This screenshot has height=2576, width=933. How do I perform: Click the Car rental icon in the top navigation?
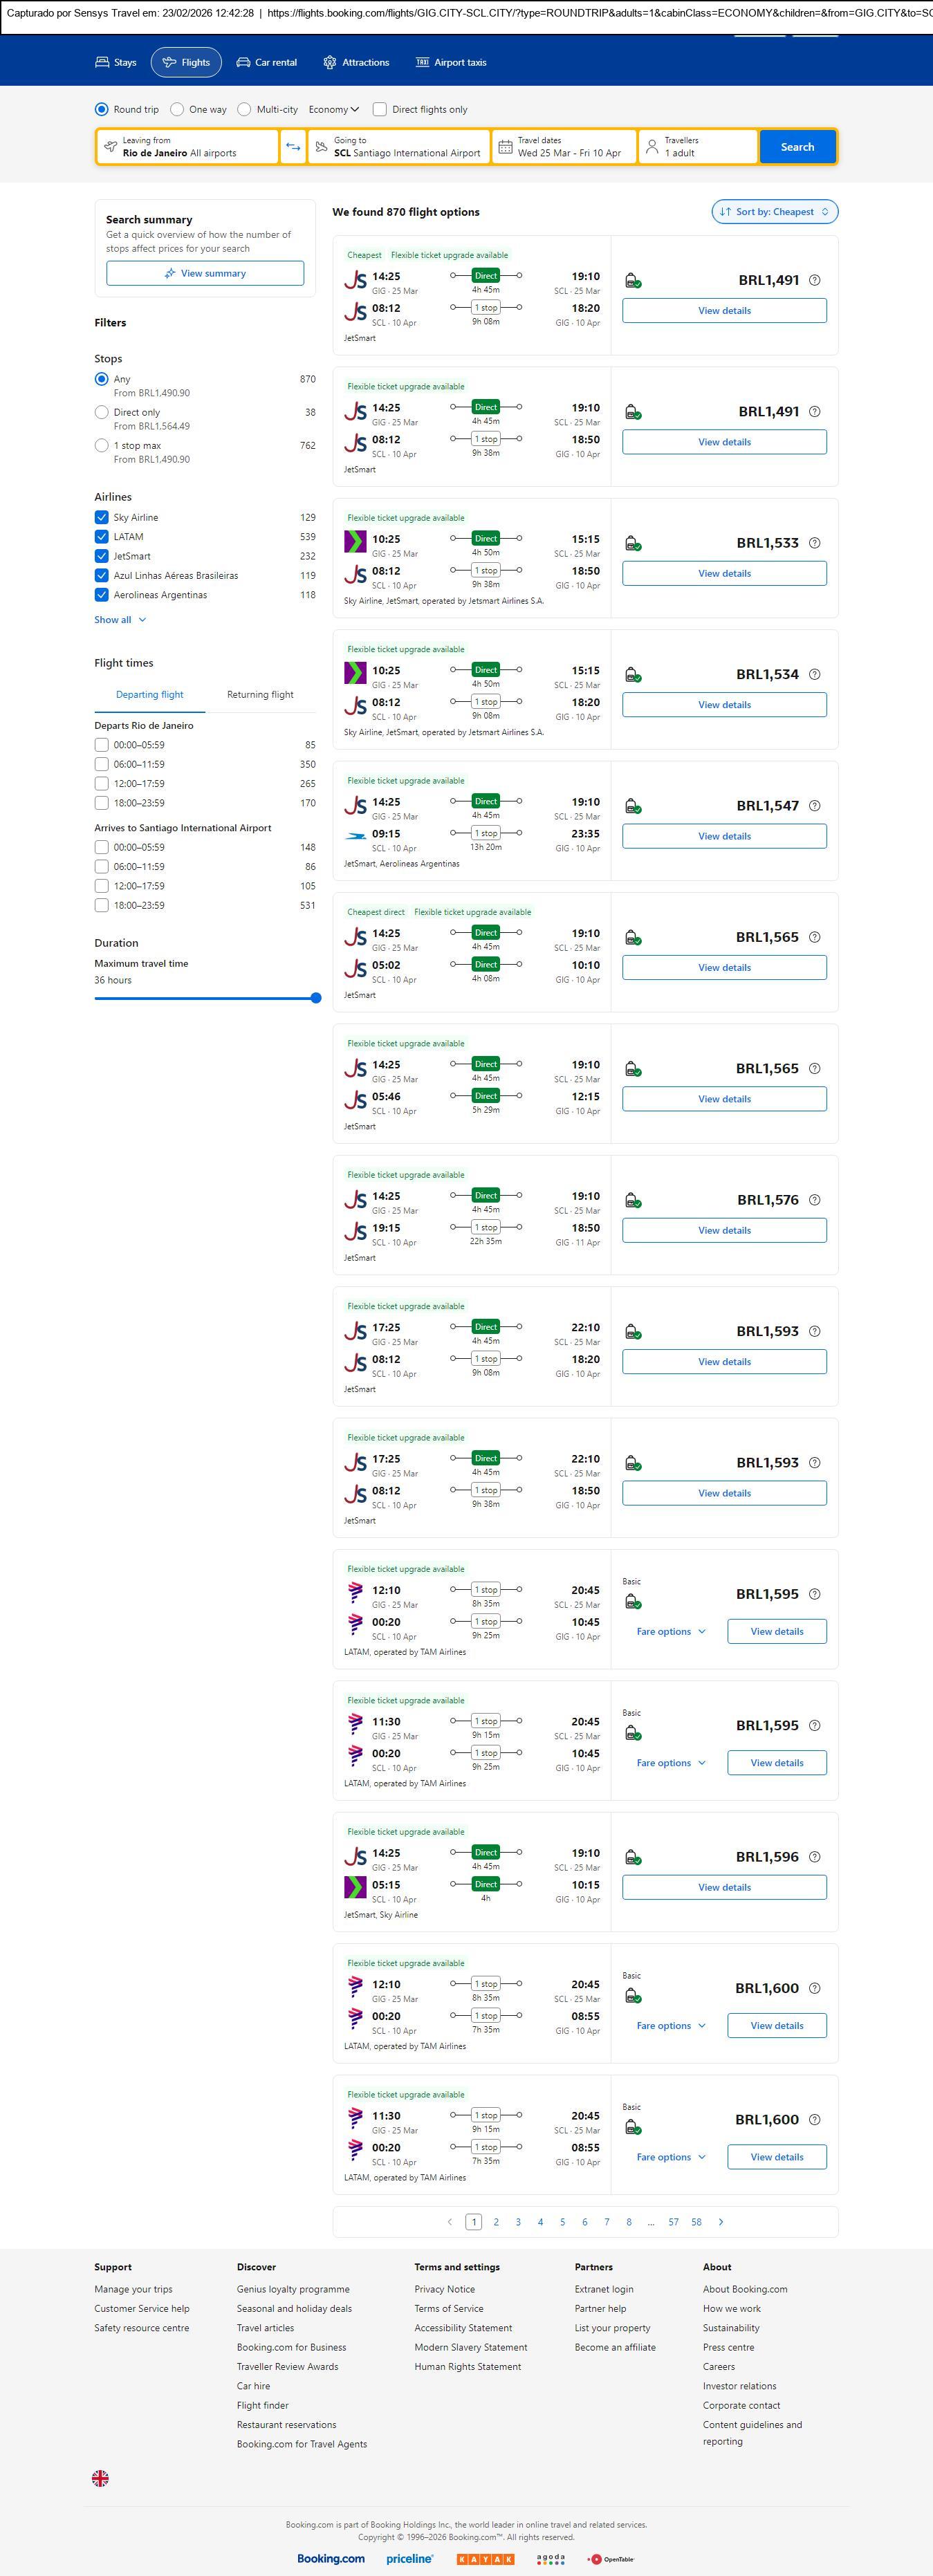(243, 62)
